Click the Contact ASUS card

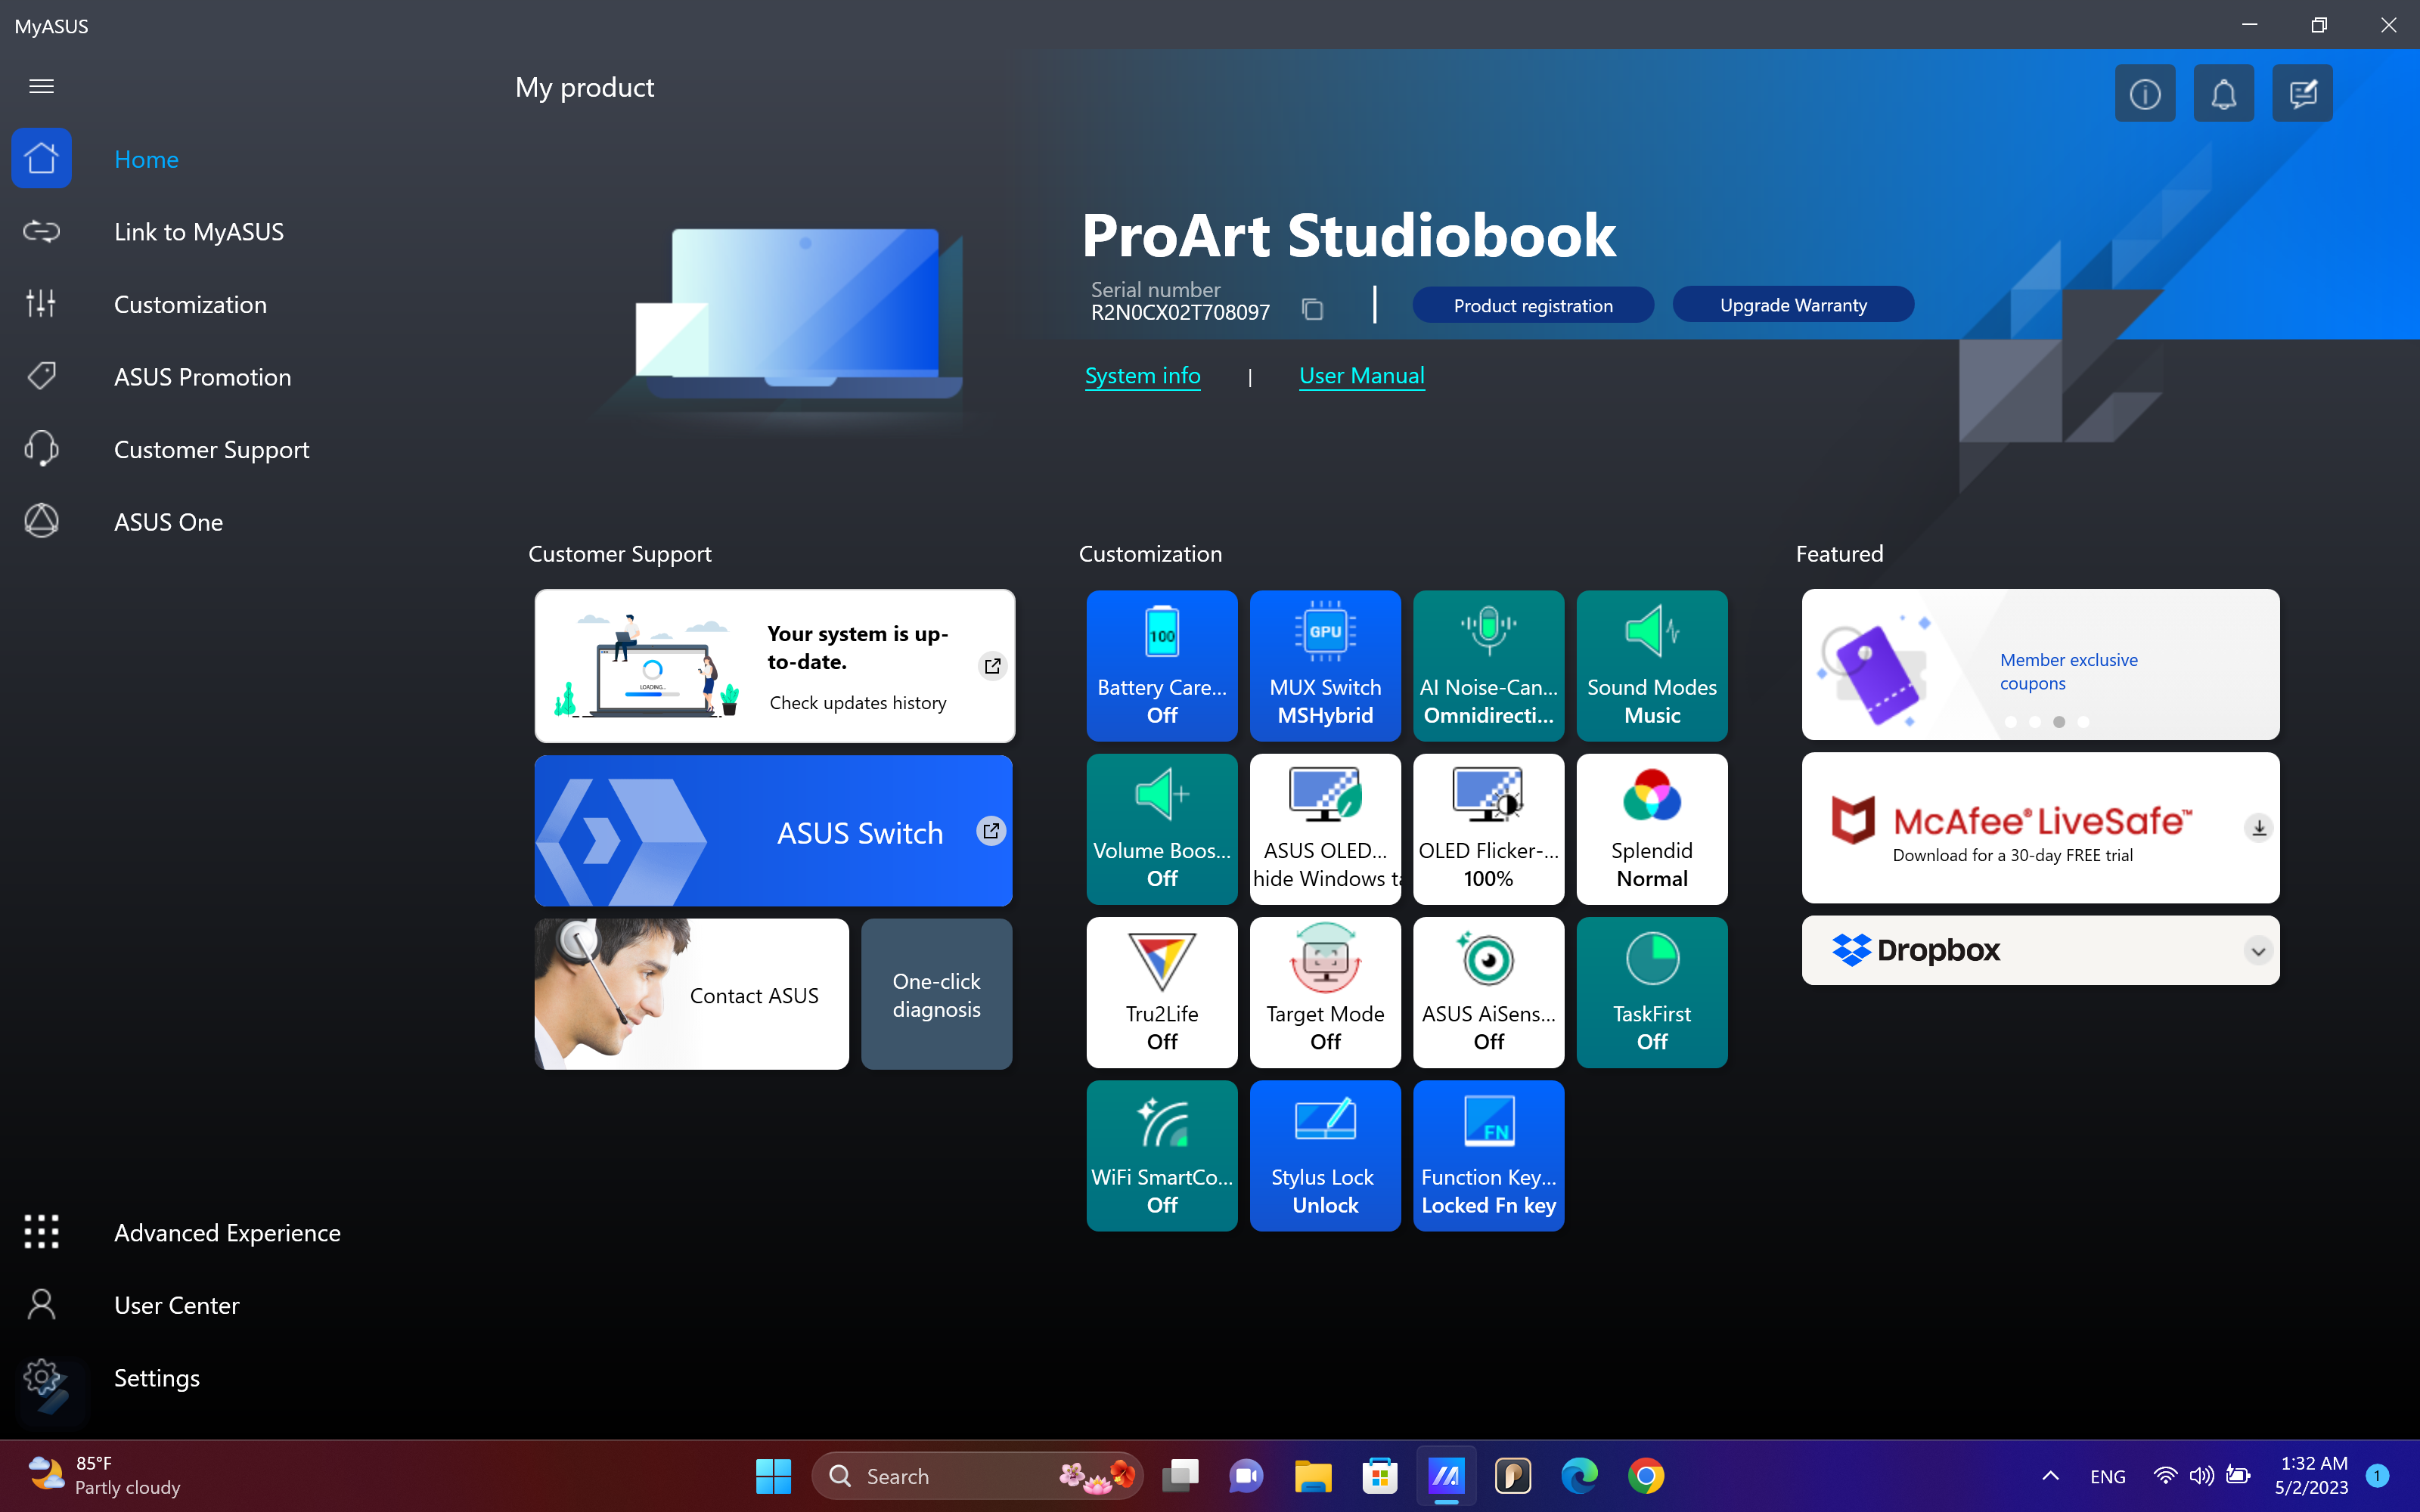pos(691,994)
